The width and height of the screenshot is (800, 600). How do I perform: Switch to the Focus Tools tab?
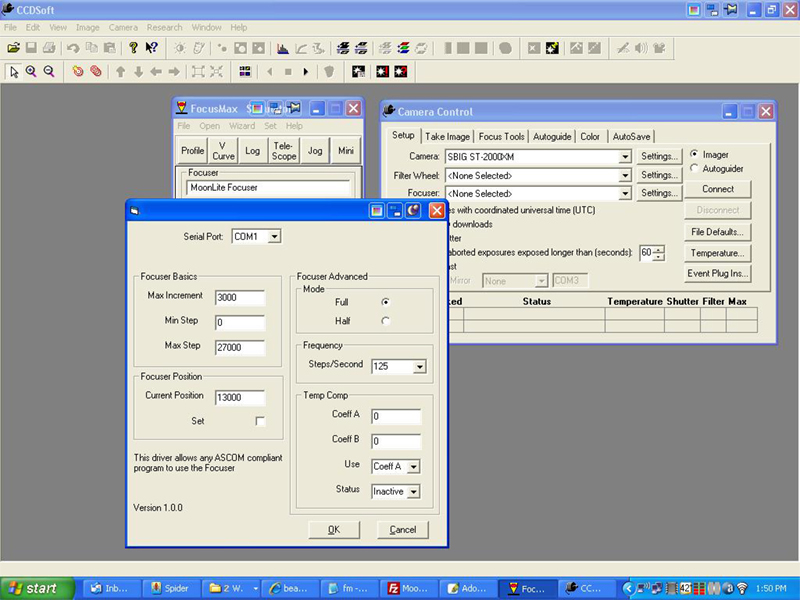(502, 137)
